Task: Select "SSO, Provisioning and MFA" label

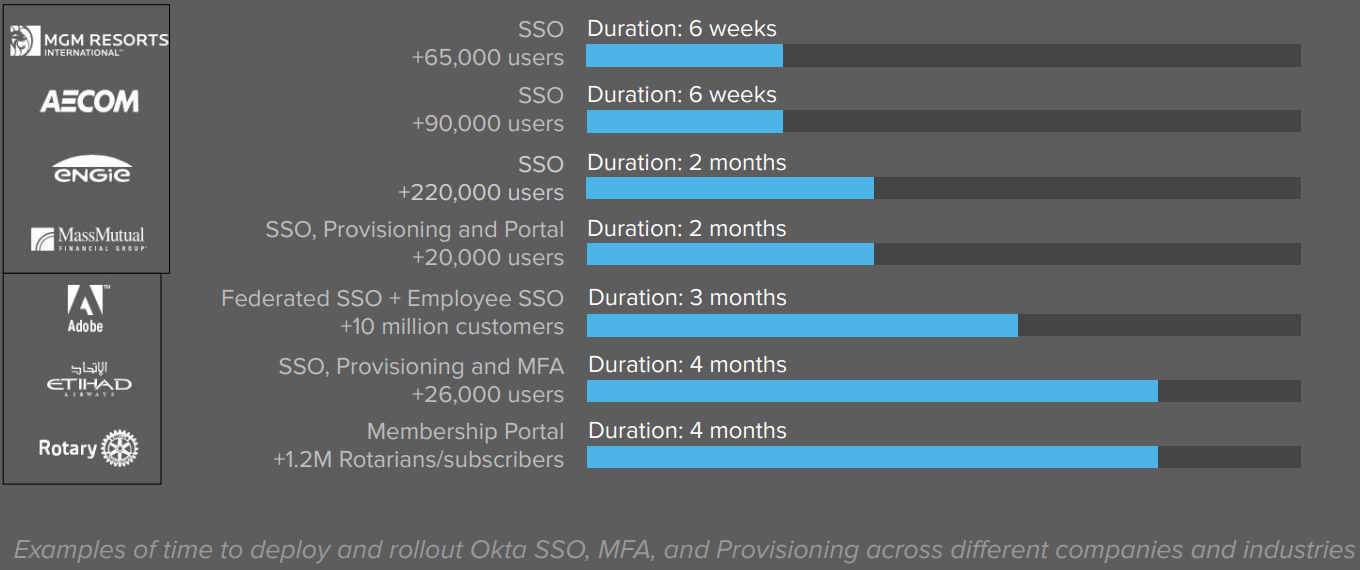Action: tap(421, 367)
